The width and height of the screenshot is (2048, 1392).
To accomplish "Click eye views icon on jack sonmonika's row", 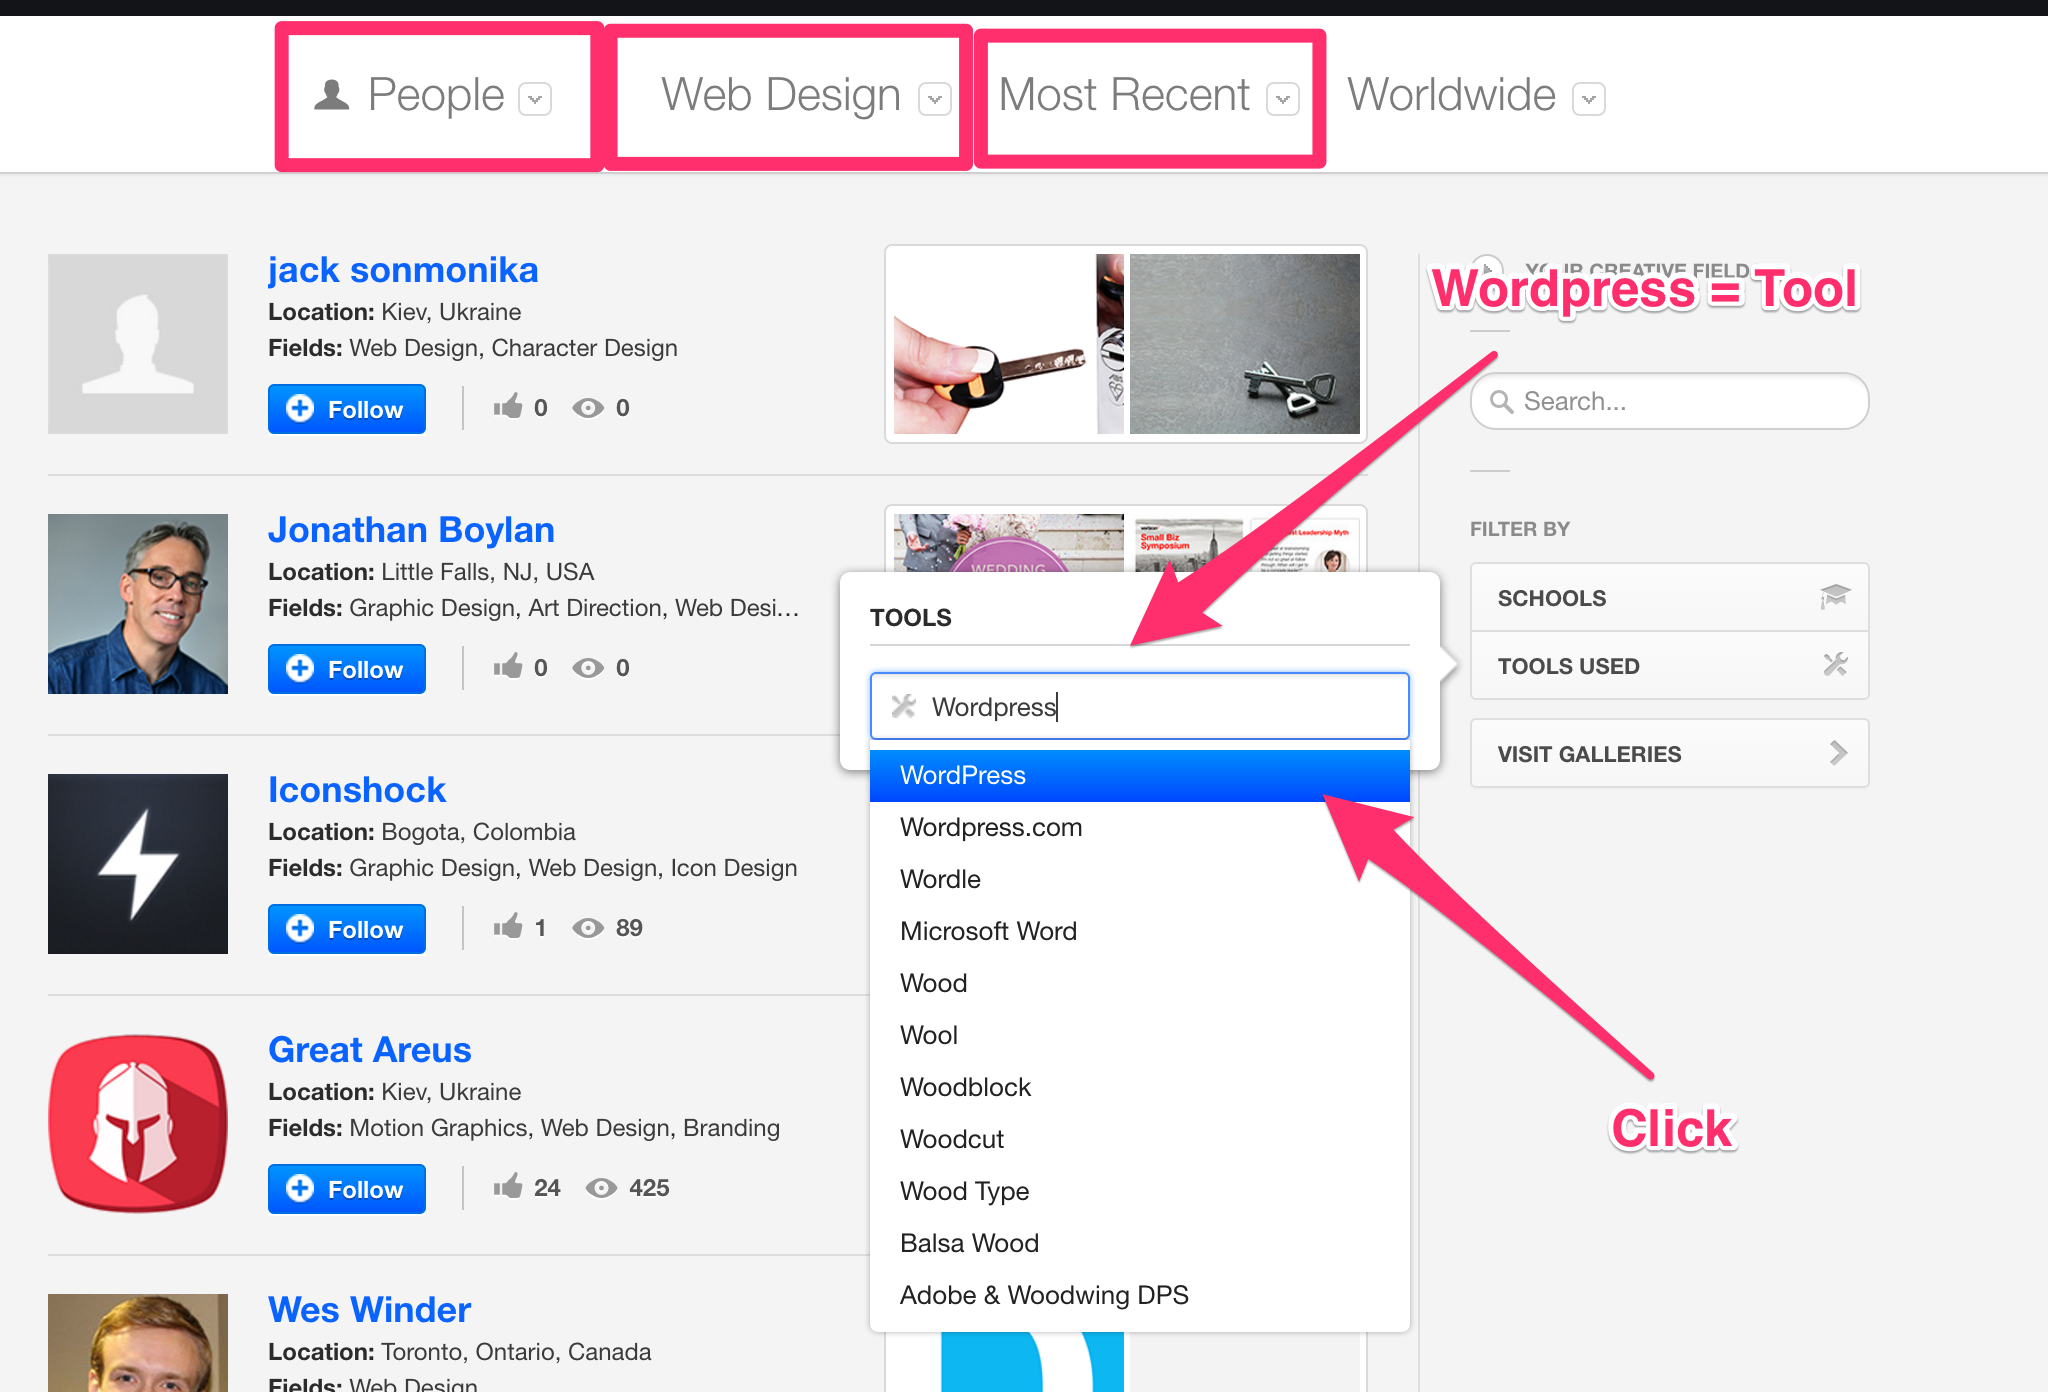I will (x=588, y=408).
